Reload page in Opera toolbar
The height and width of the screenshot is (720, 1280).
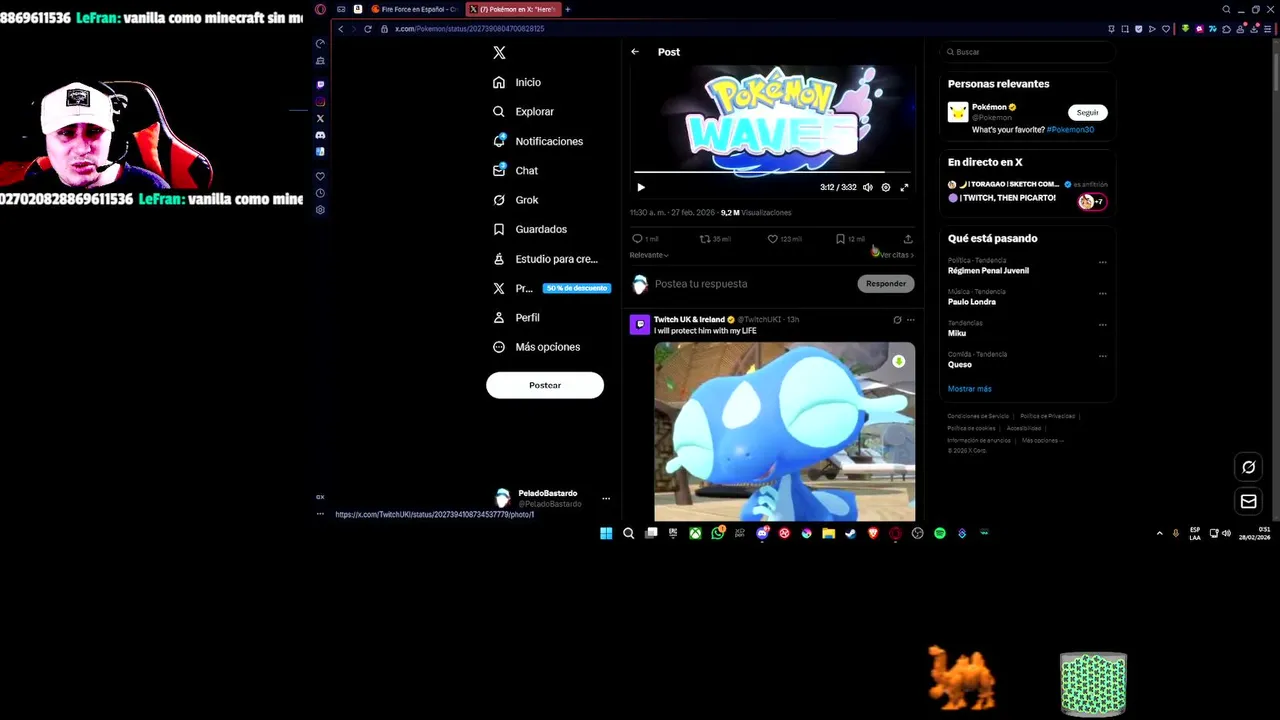pos(368,29)
